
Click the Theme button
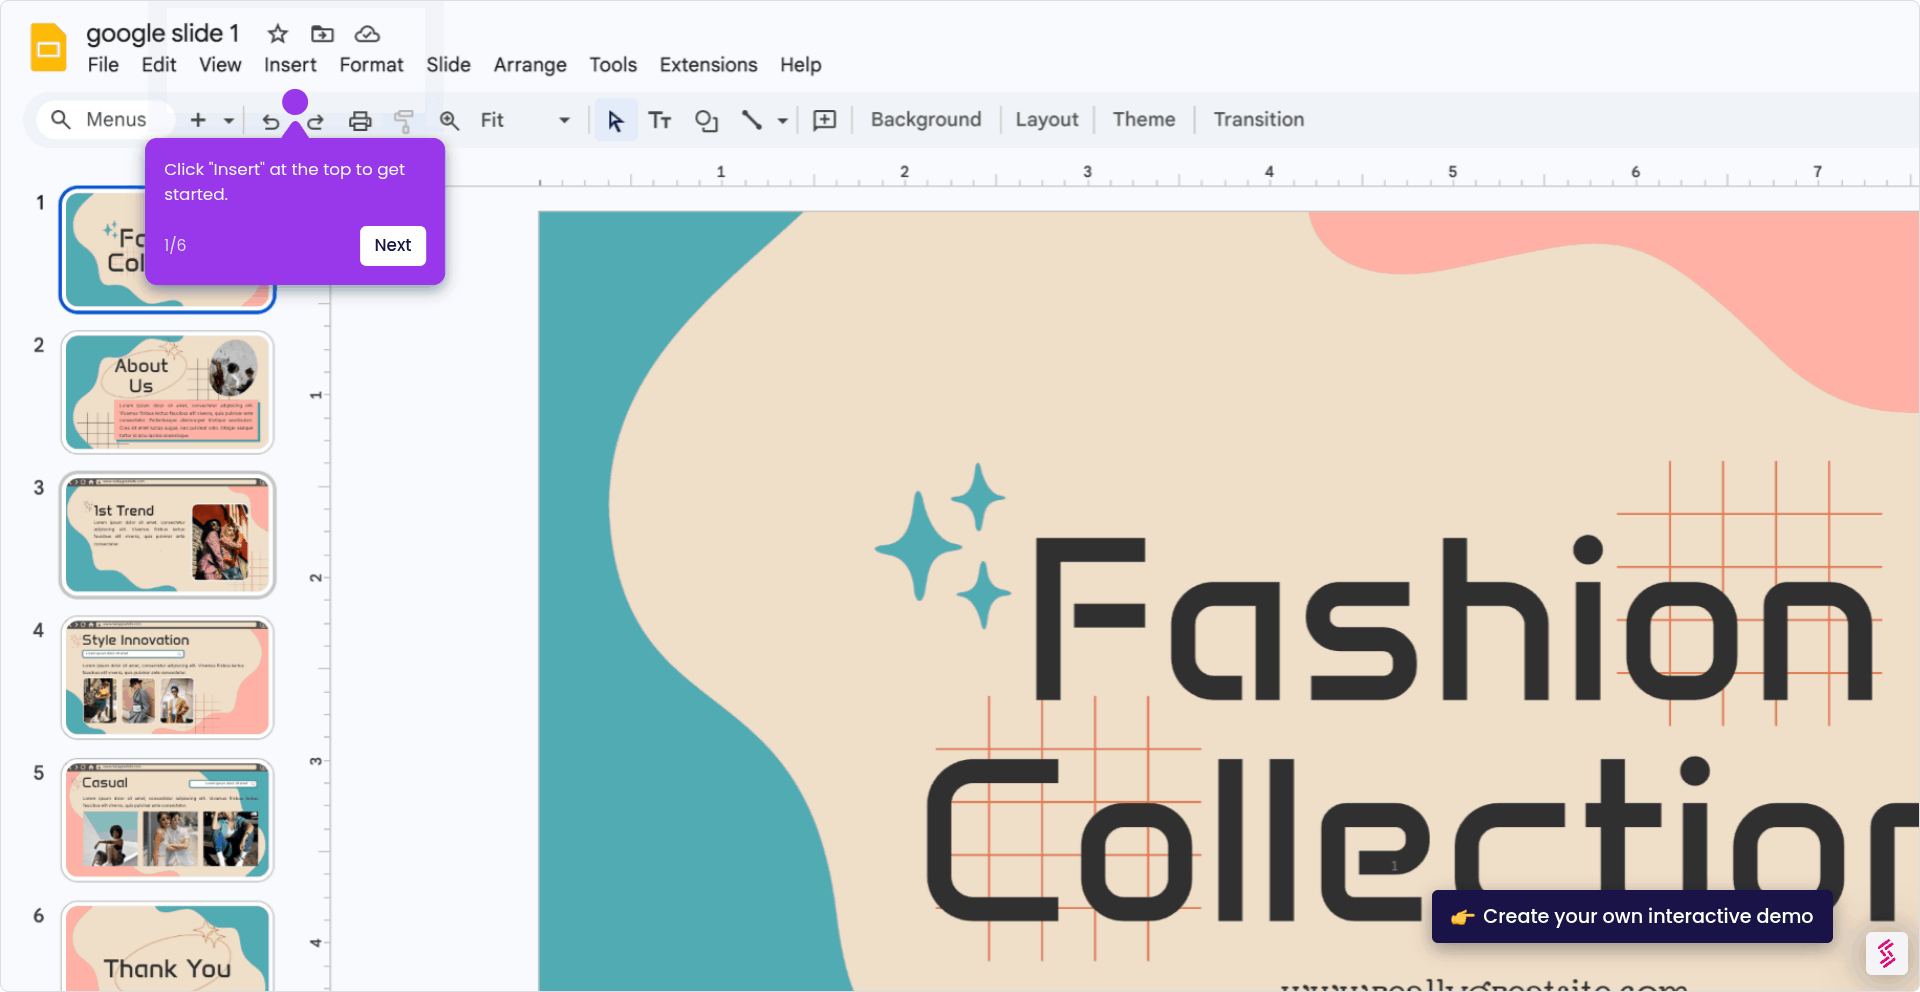tap(1144, 120)
